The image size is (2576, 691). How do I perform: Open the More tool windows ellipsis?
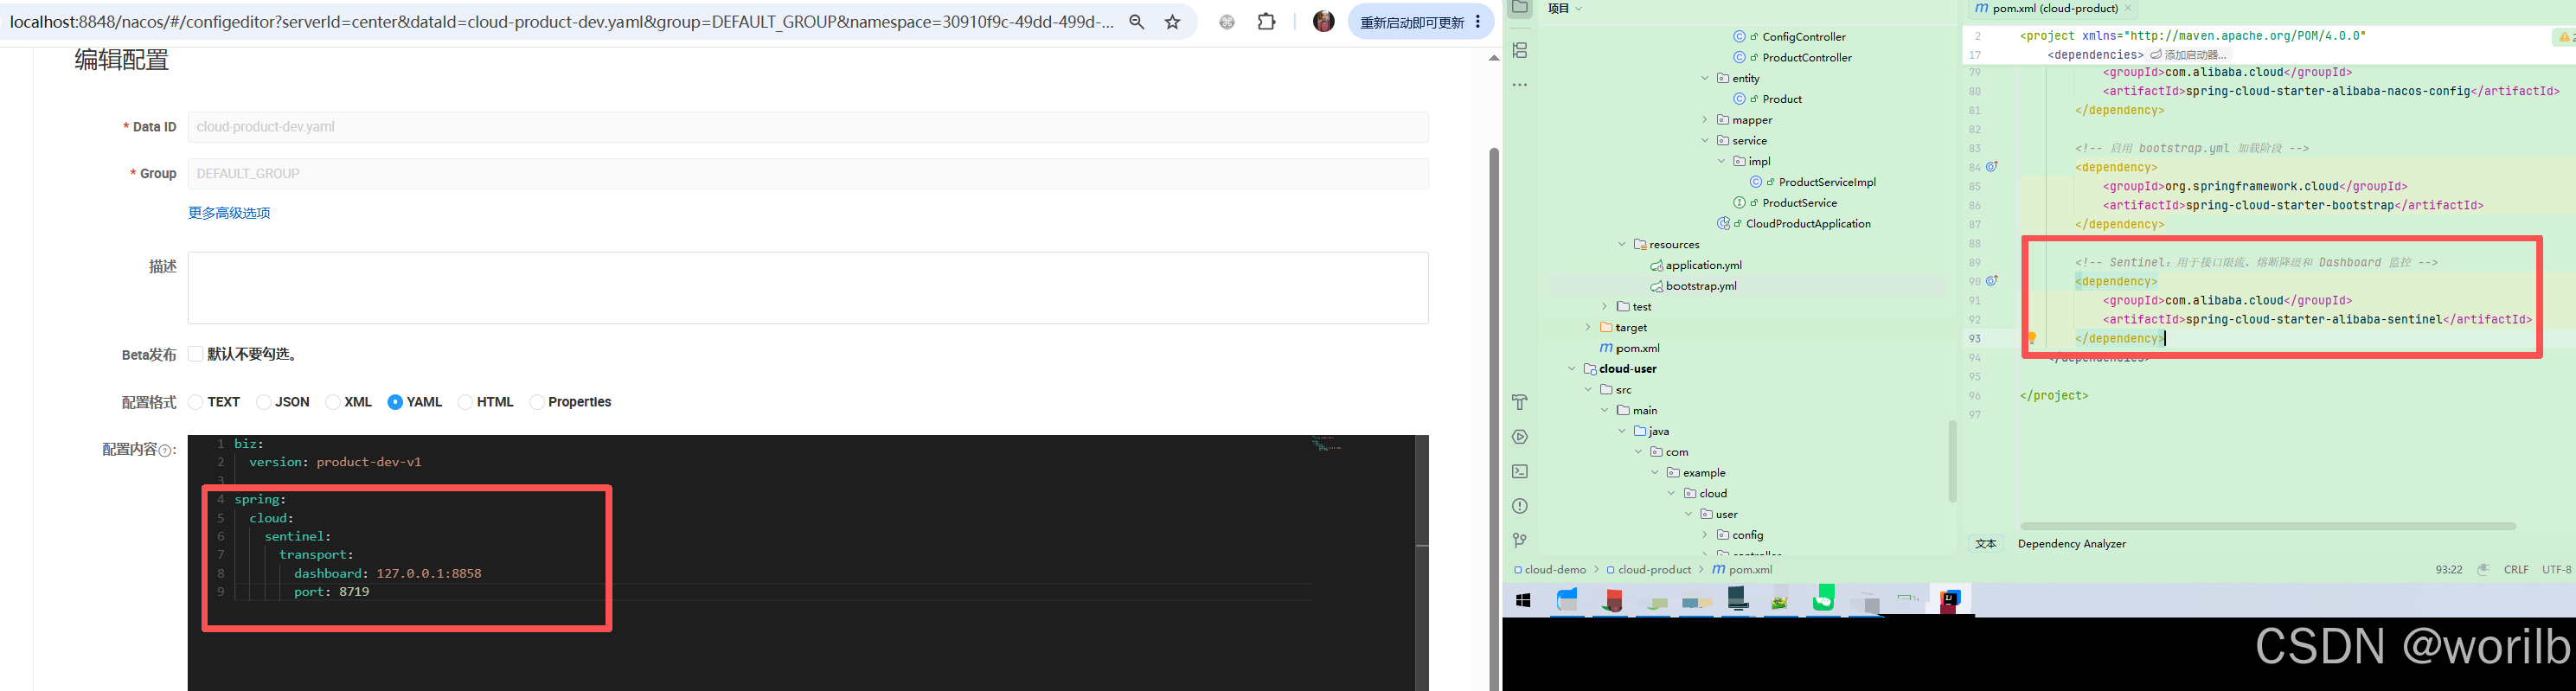(x=1520, y=85)
